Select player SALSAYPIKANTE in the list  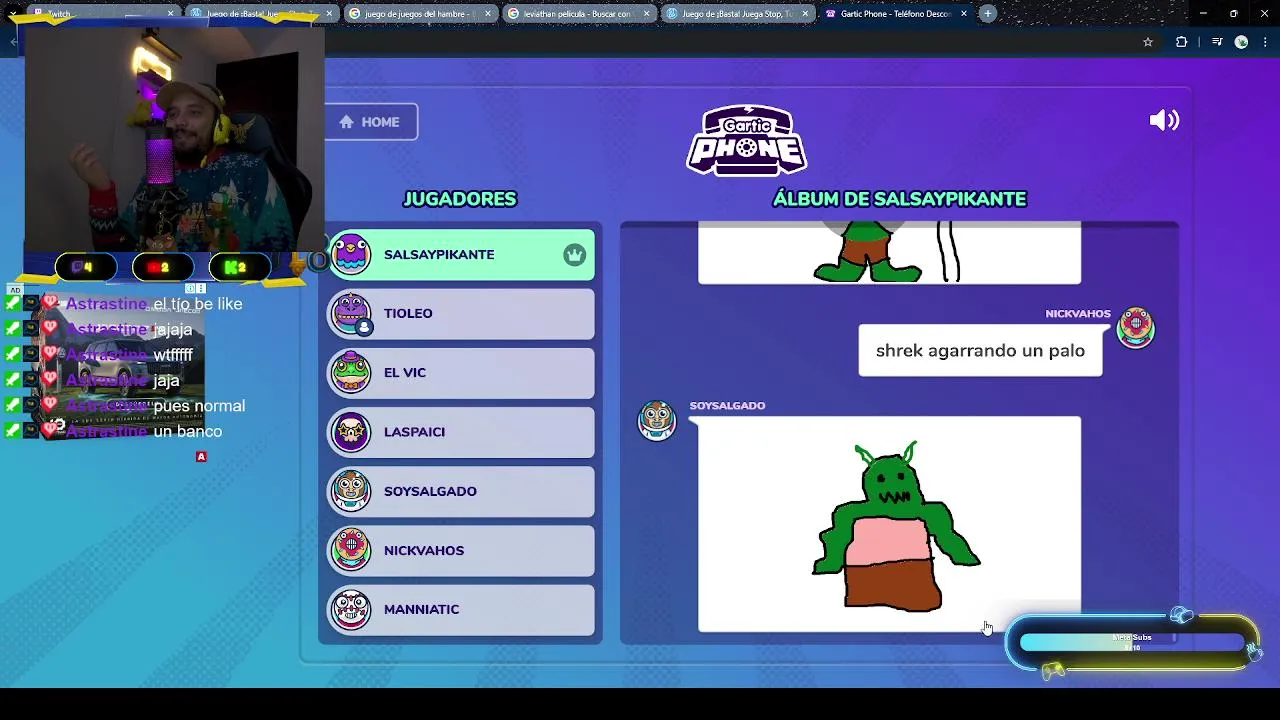461,255
